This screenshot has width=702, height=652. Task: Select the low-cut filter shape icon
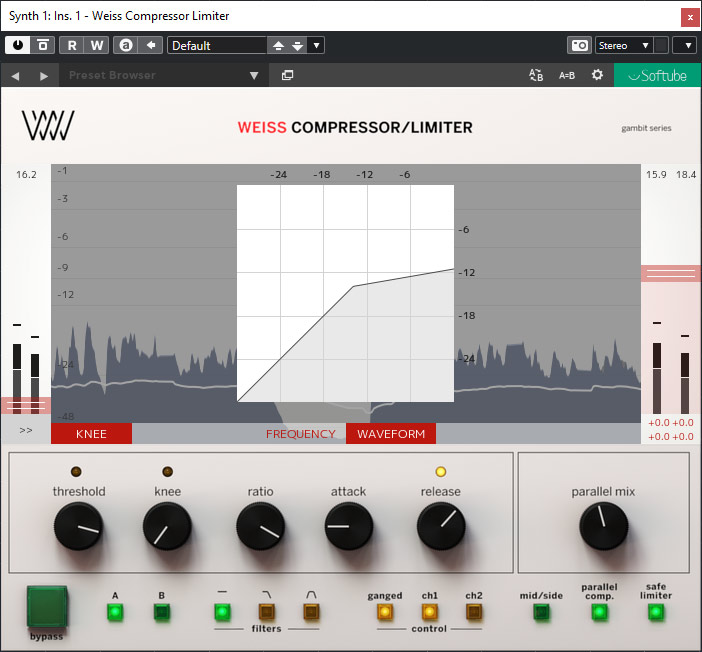click(x=267, y=612)
